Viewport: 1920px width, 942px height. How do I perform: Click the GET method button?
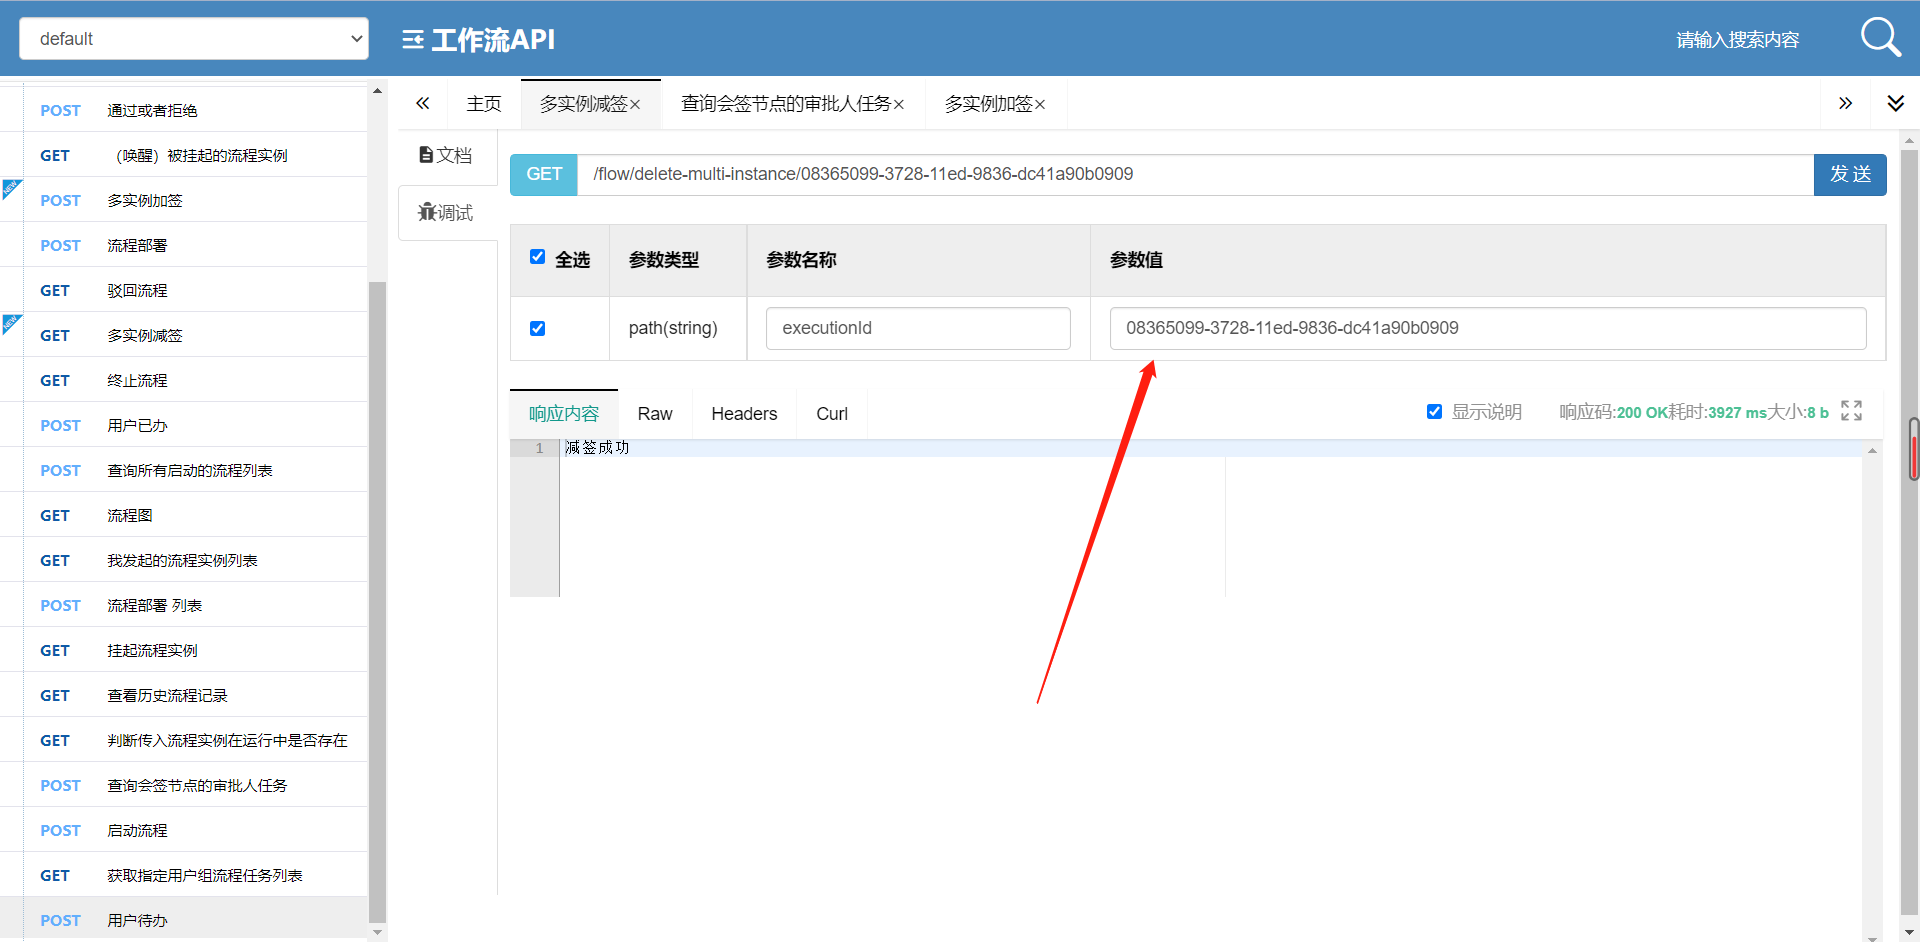coord(544,174)
